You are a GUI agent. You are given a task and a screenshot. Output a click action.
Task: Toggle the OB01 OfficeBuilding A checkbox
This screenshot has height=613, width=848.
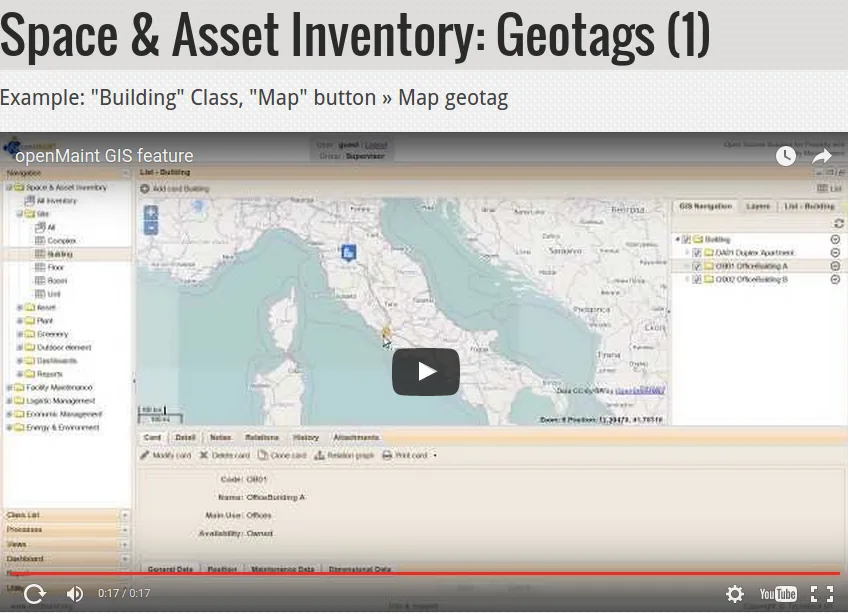(x=697, y=266)
